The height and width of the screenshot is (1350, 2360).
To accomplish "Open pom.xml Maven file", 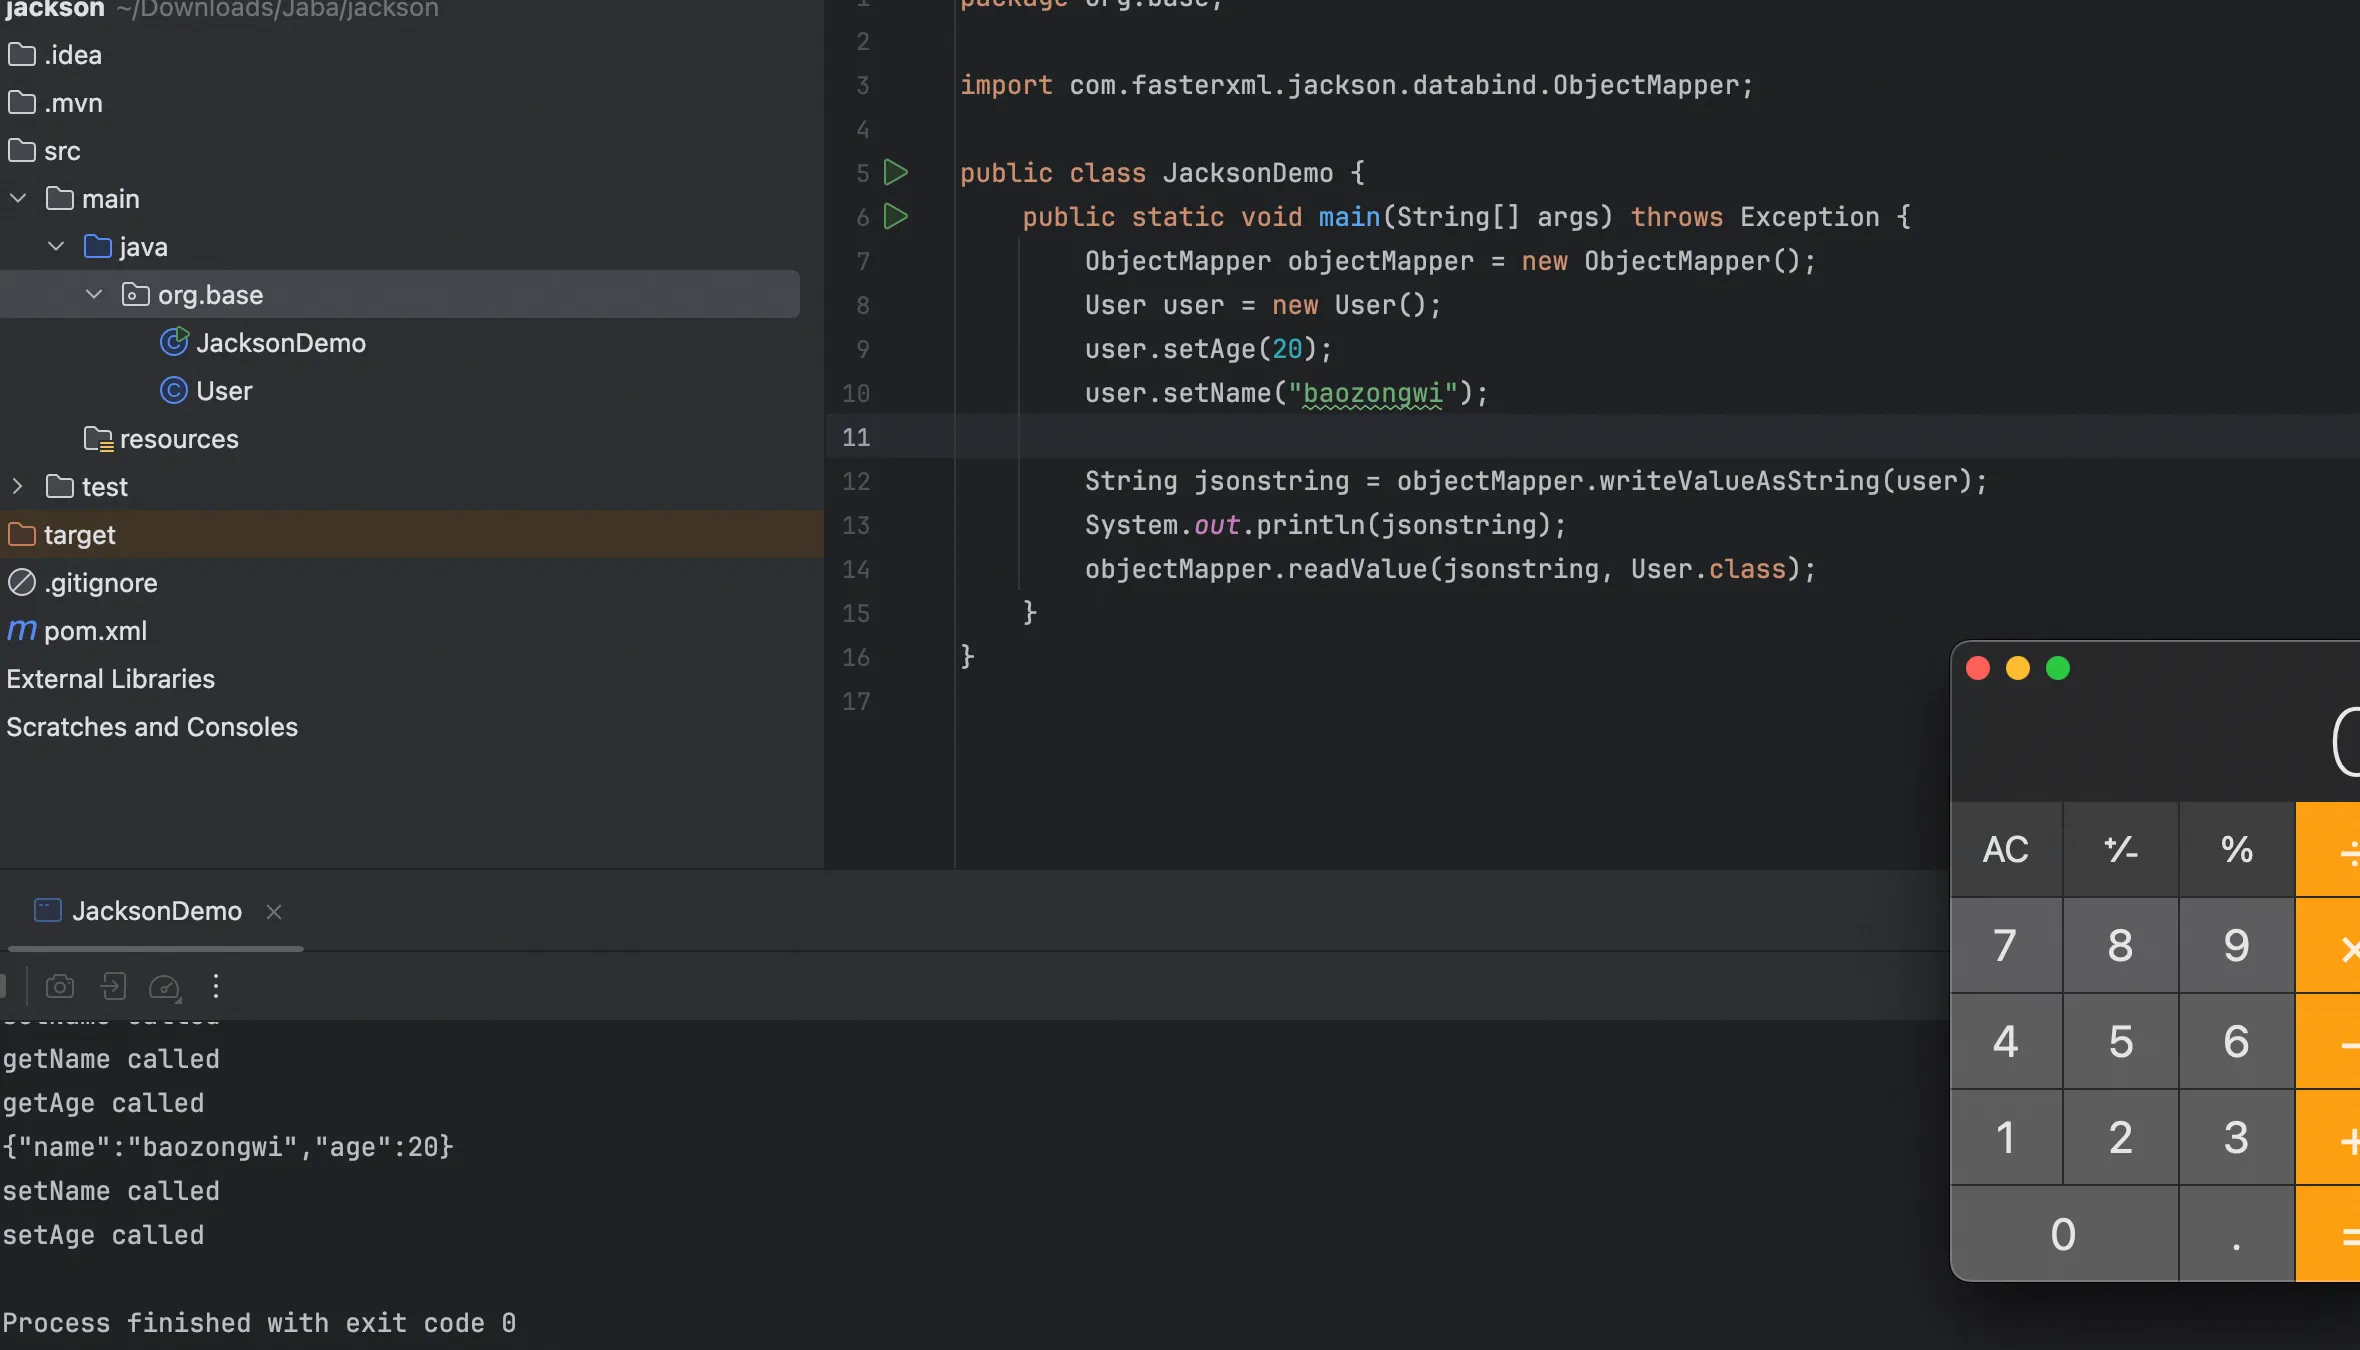I will click(95, 631).
